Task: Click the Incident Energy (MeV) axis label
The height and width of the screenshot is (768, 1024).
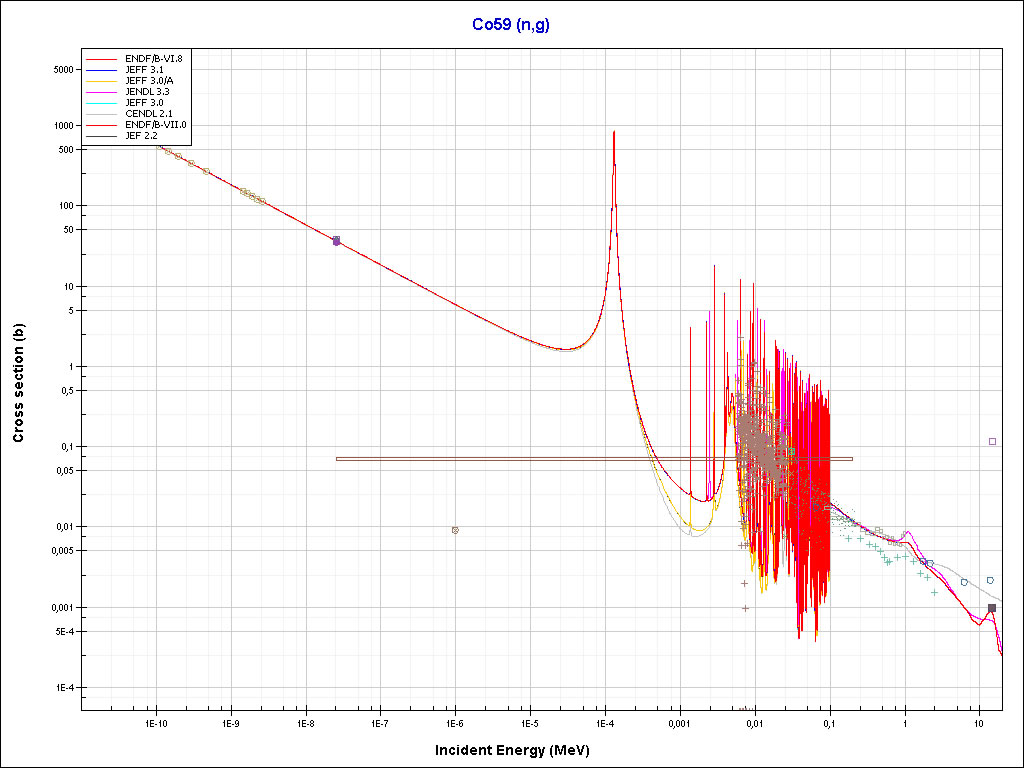Action: tap(519, 750)
